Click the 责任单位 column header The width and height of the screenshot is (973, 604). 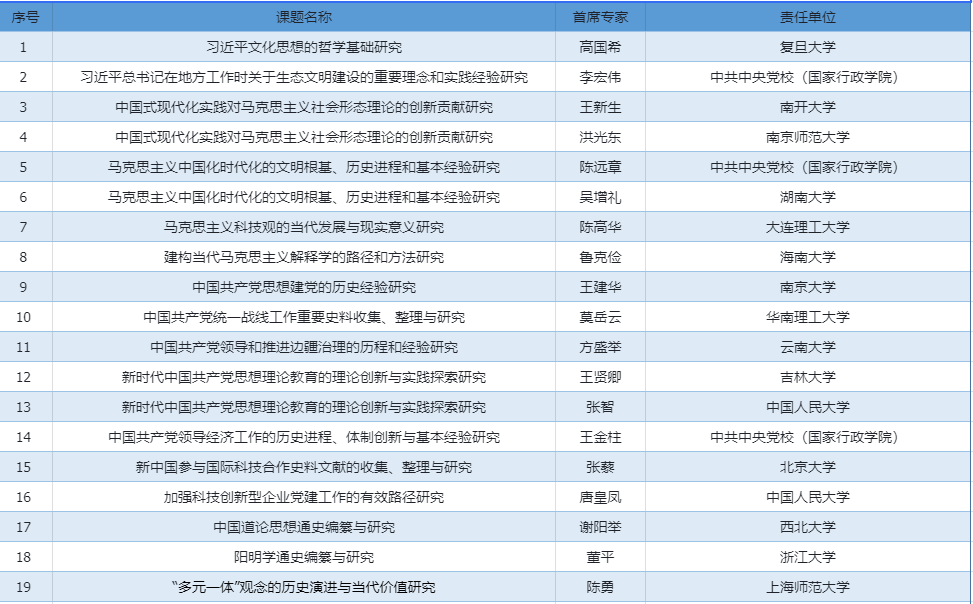pyautogui.click(x=807, y=17)
